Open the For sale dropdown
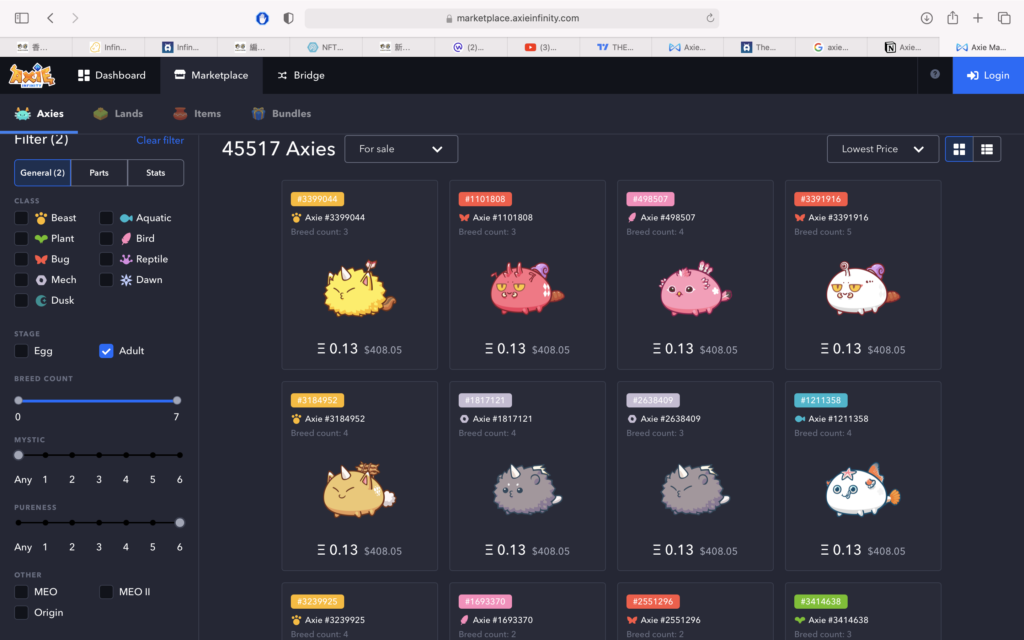This screenshot has width=1024, height=640. 401,149
